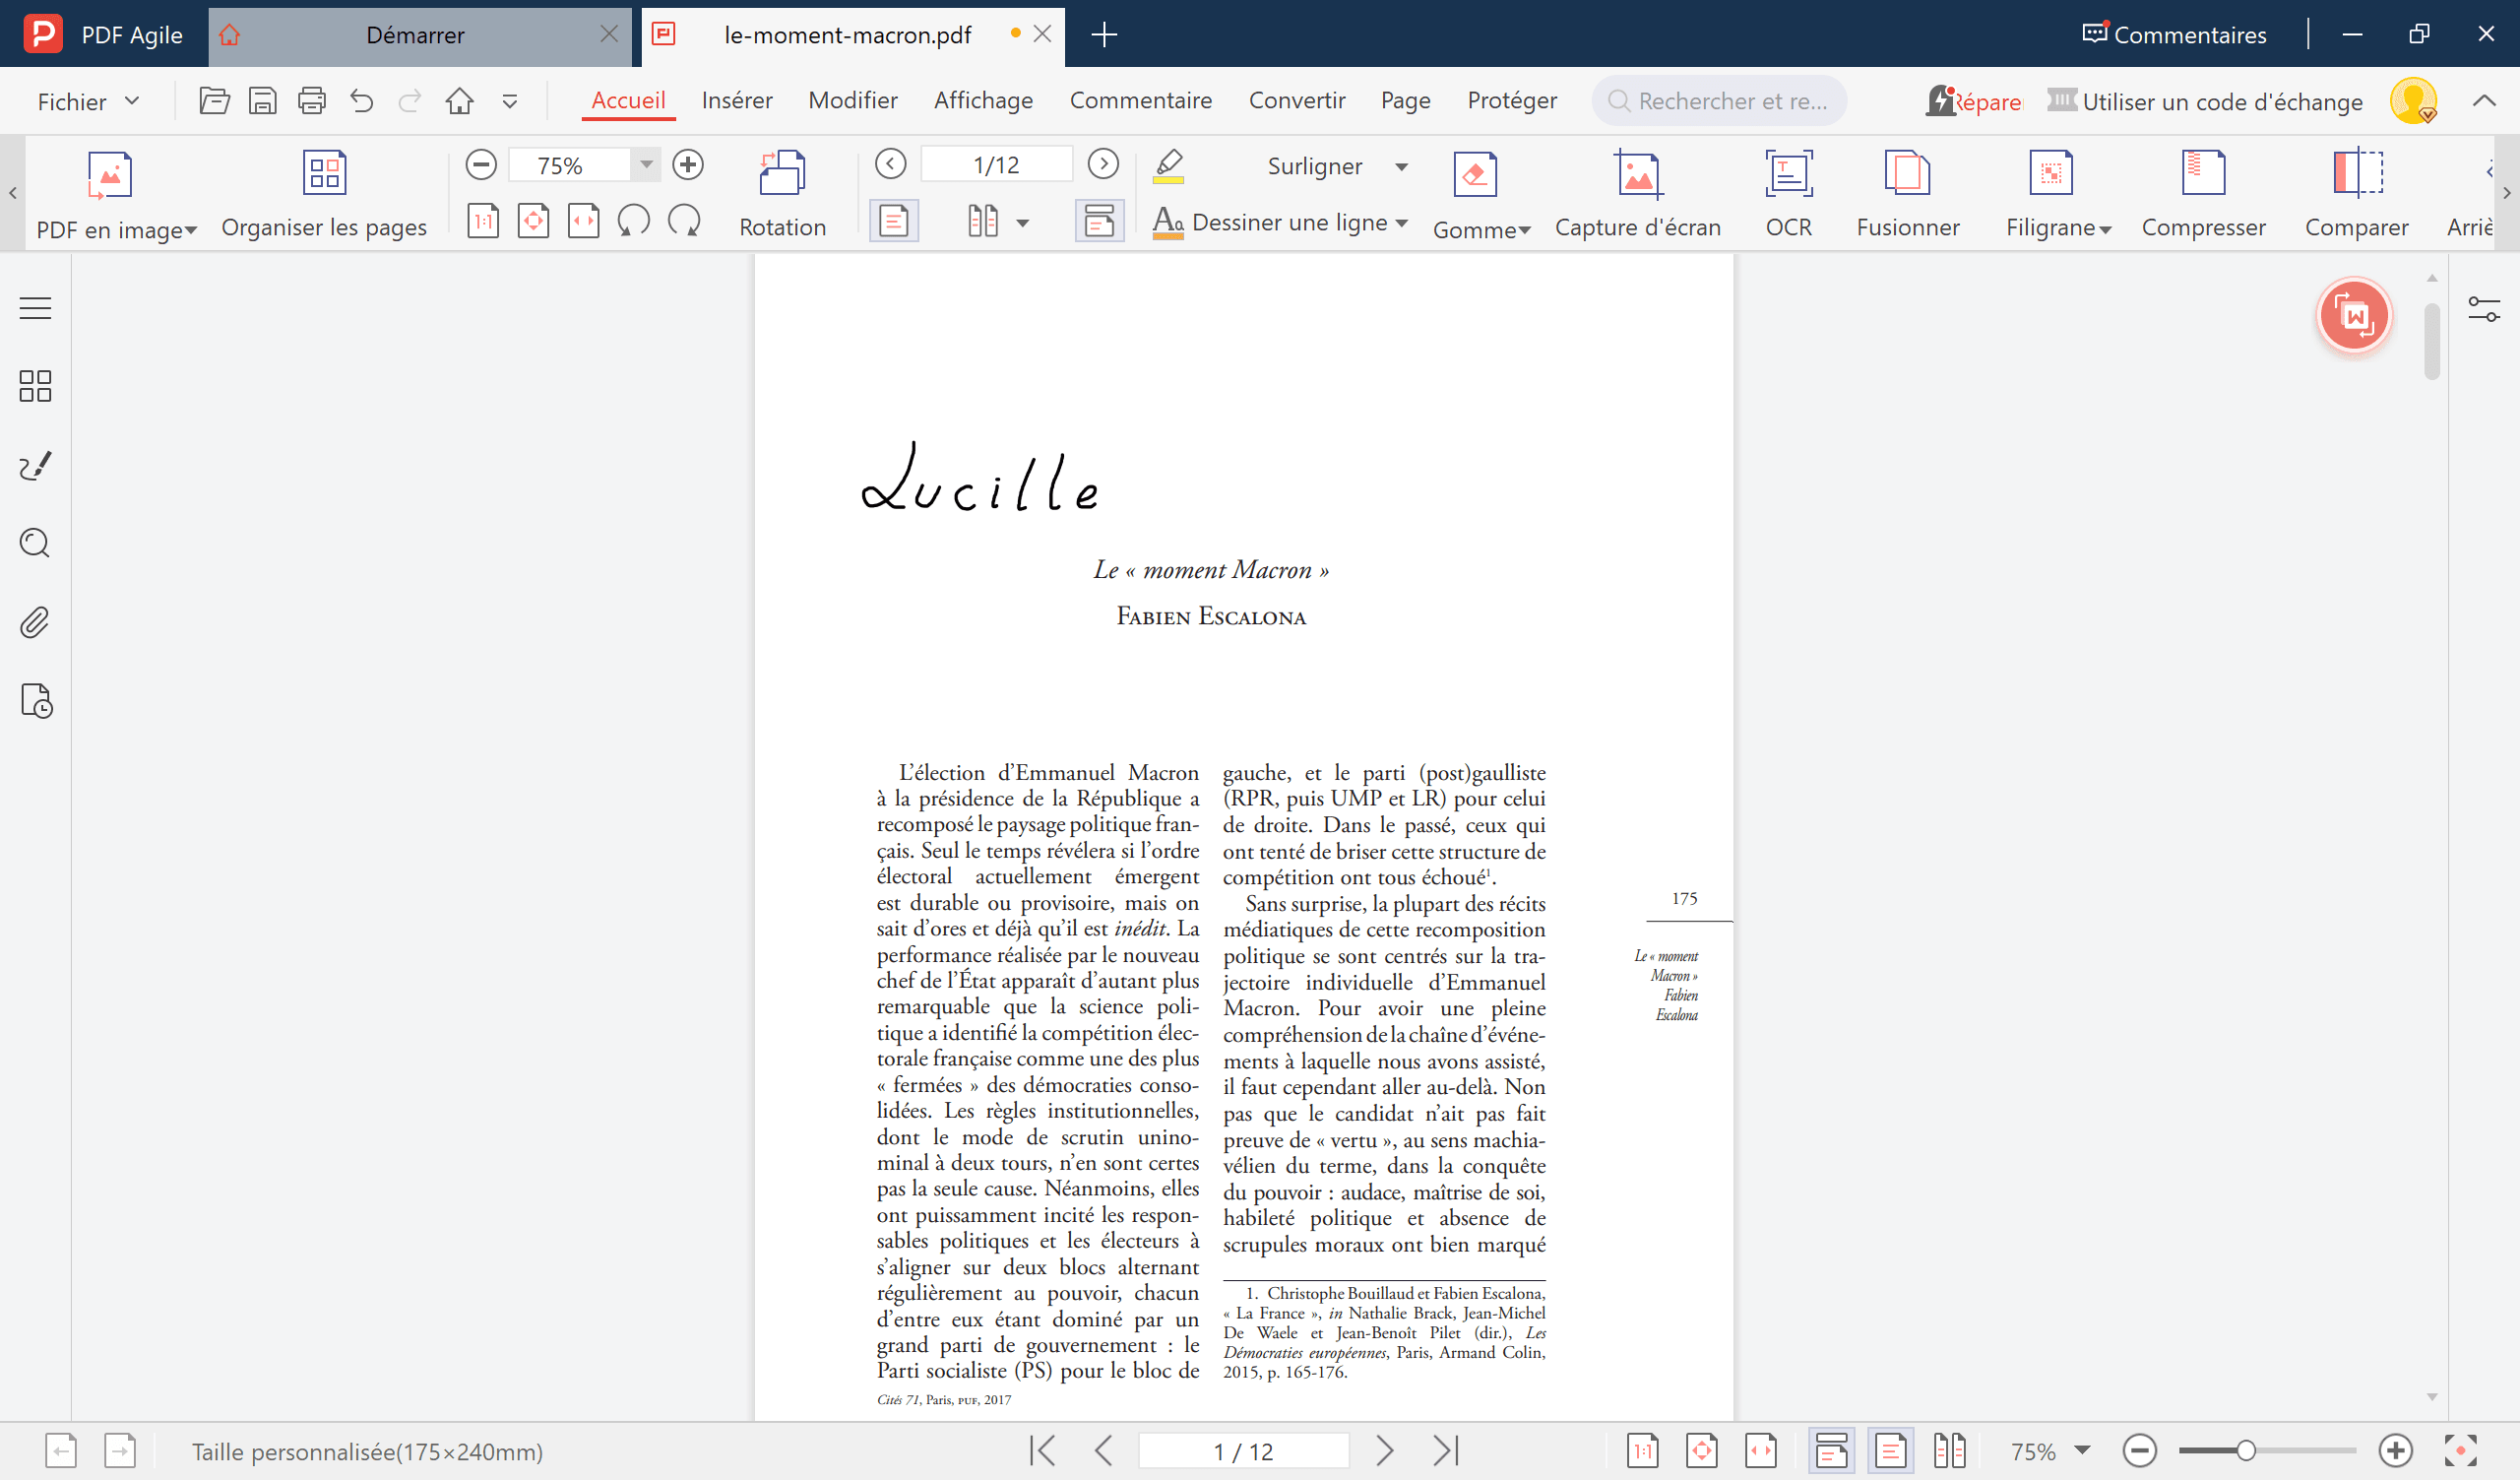Click the 1 / 12 page field in the status bar
Image resolution: width=2520 pixels, height=1480 pixels.
coord(1243,1450)
